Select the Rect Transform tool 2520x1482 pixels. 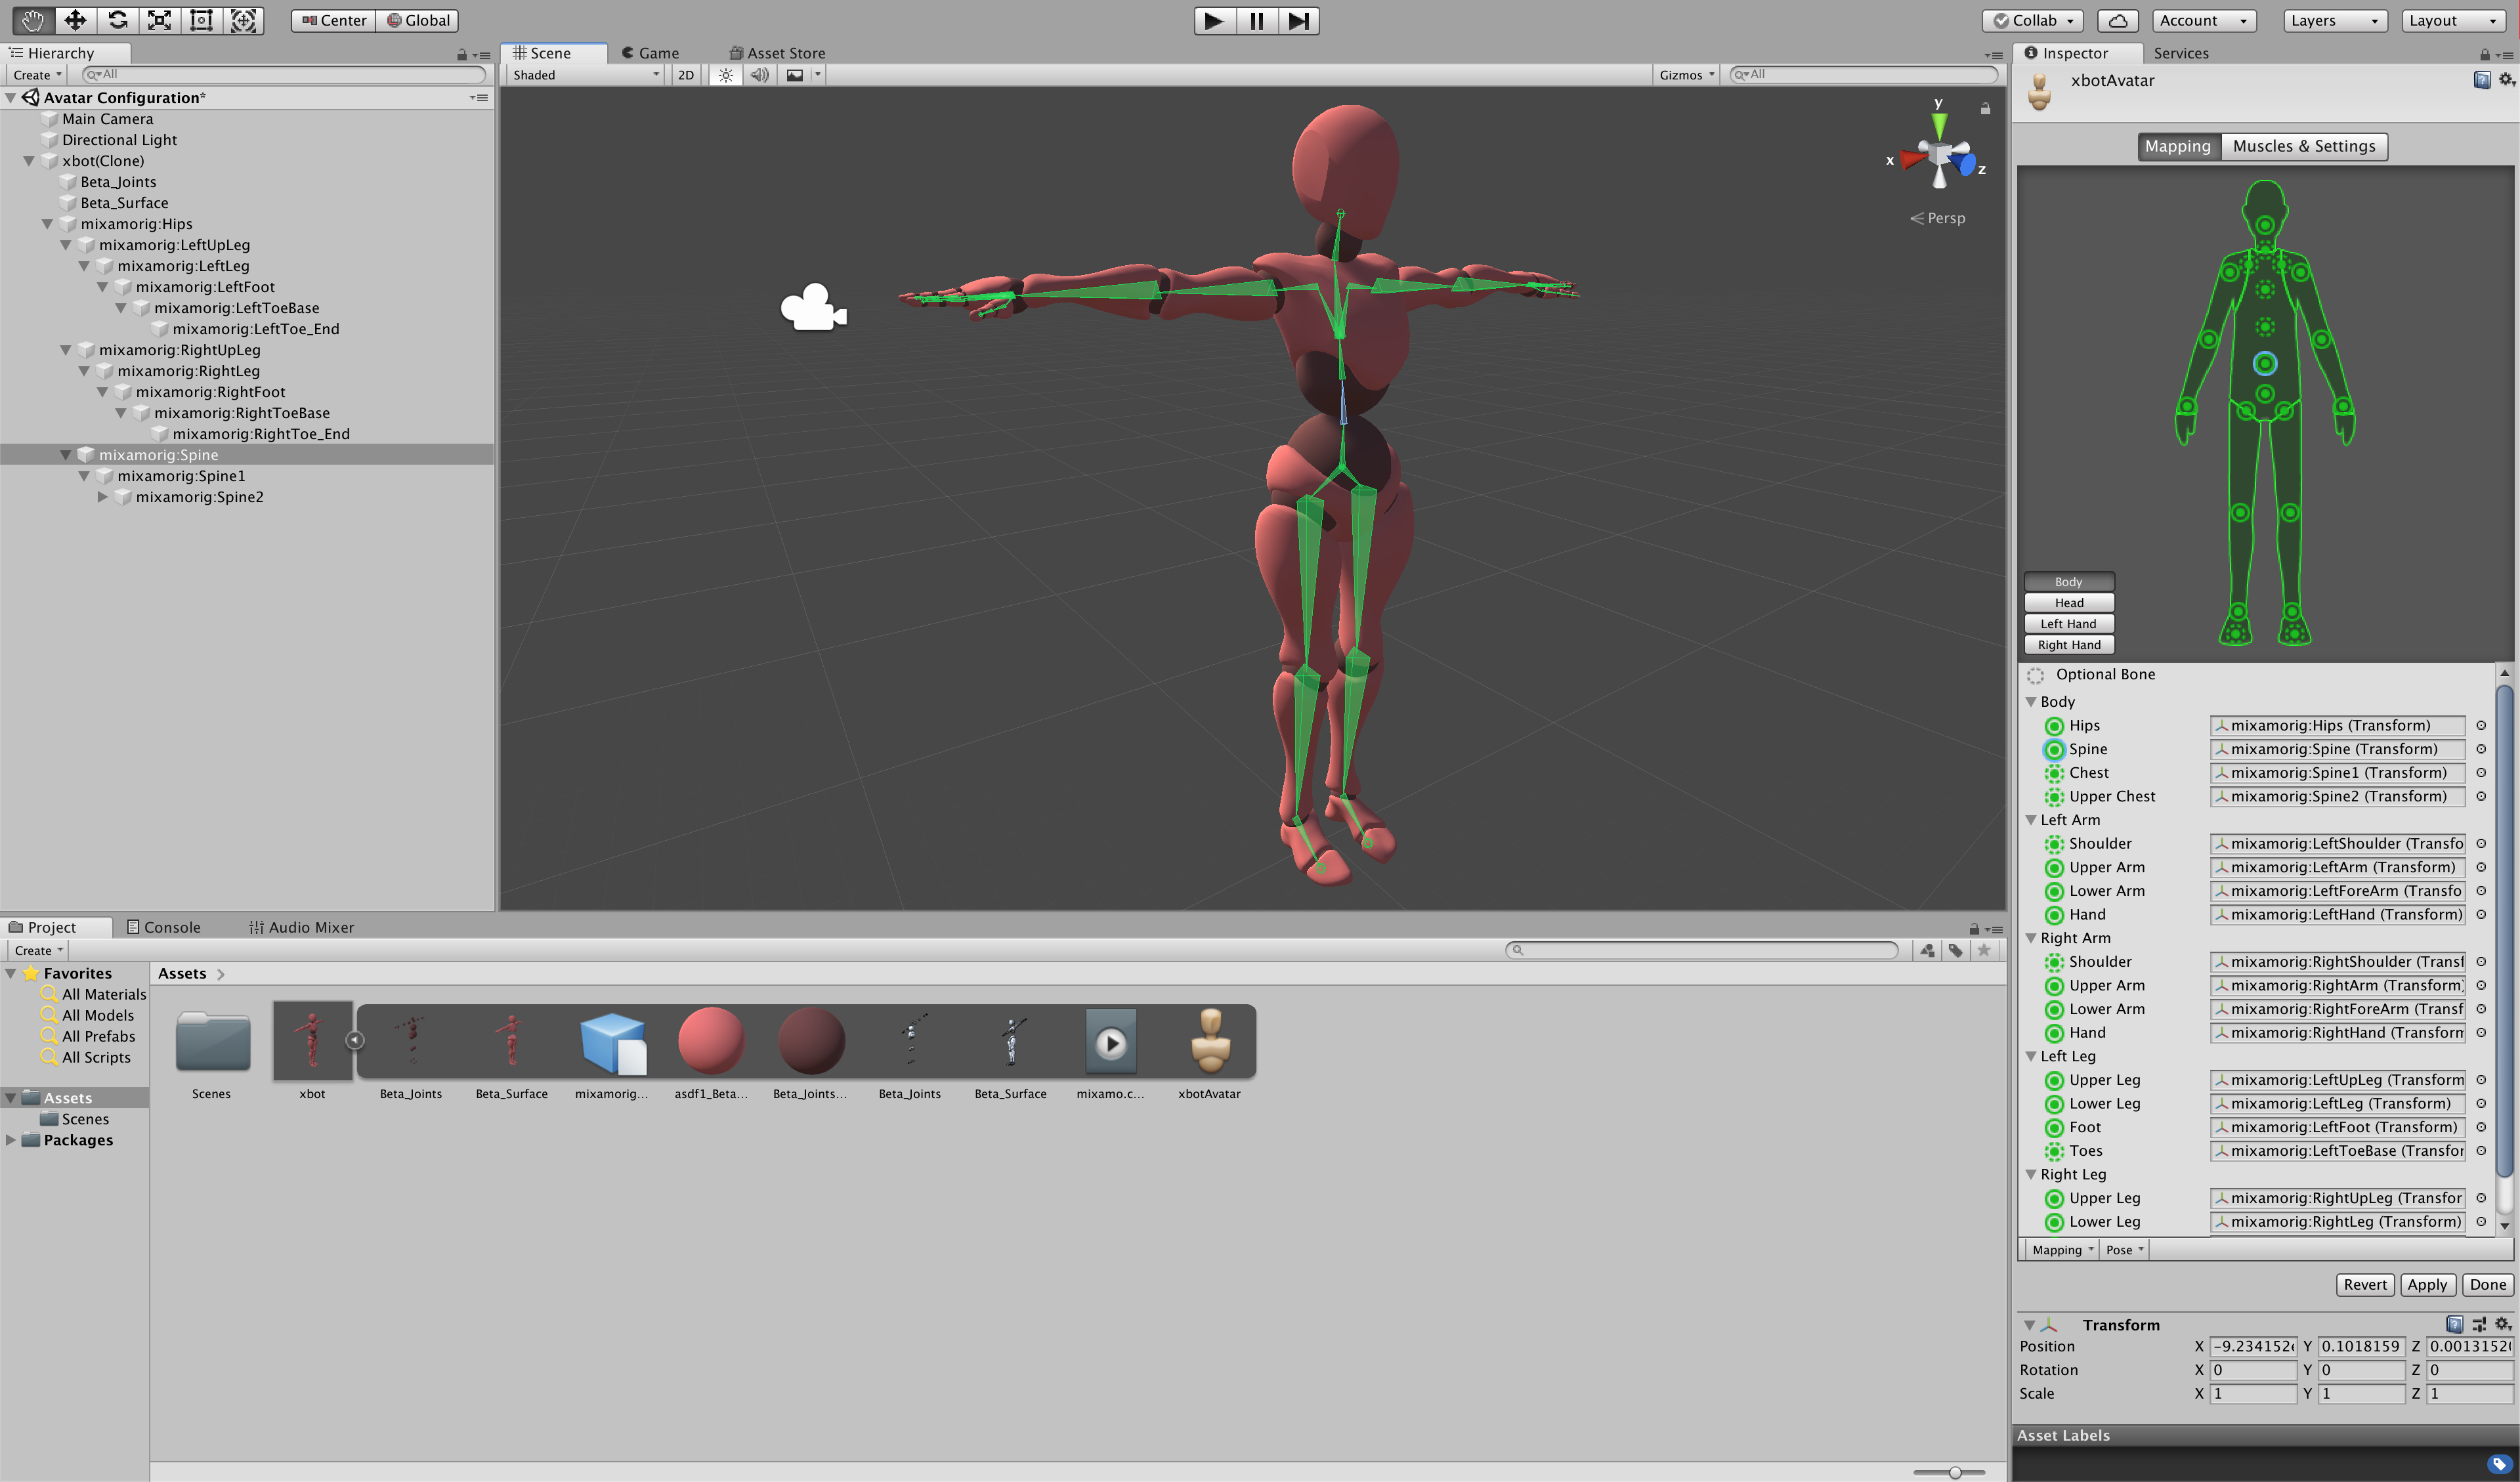201,20
